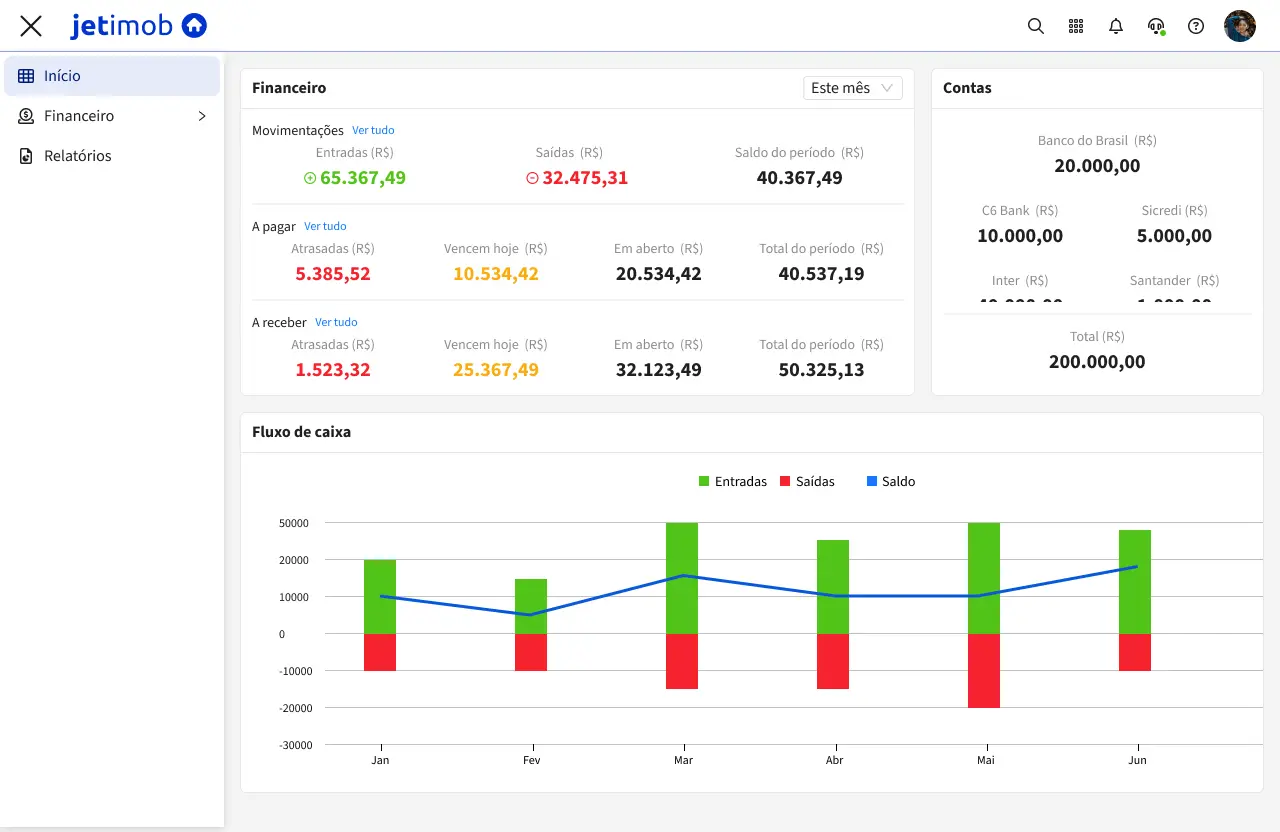Click the green Mai Entradas bar

[x=984, y=577]
